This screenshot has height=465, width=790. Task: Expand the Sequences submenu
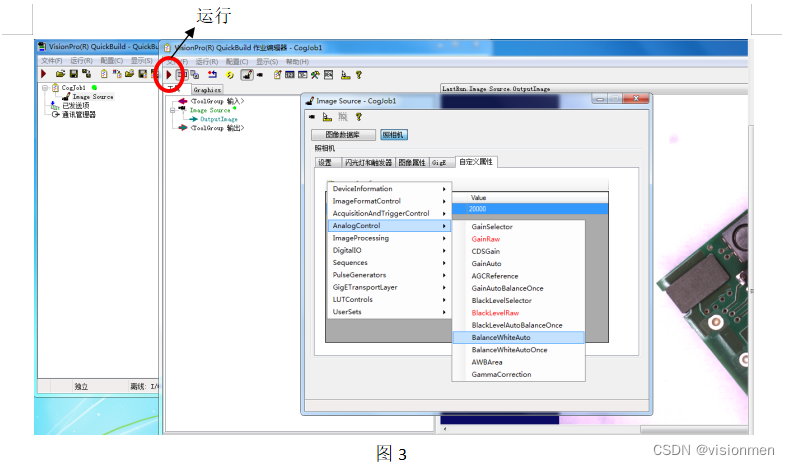(389, 262)
